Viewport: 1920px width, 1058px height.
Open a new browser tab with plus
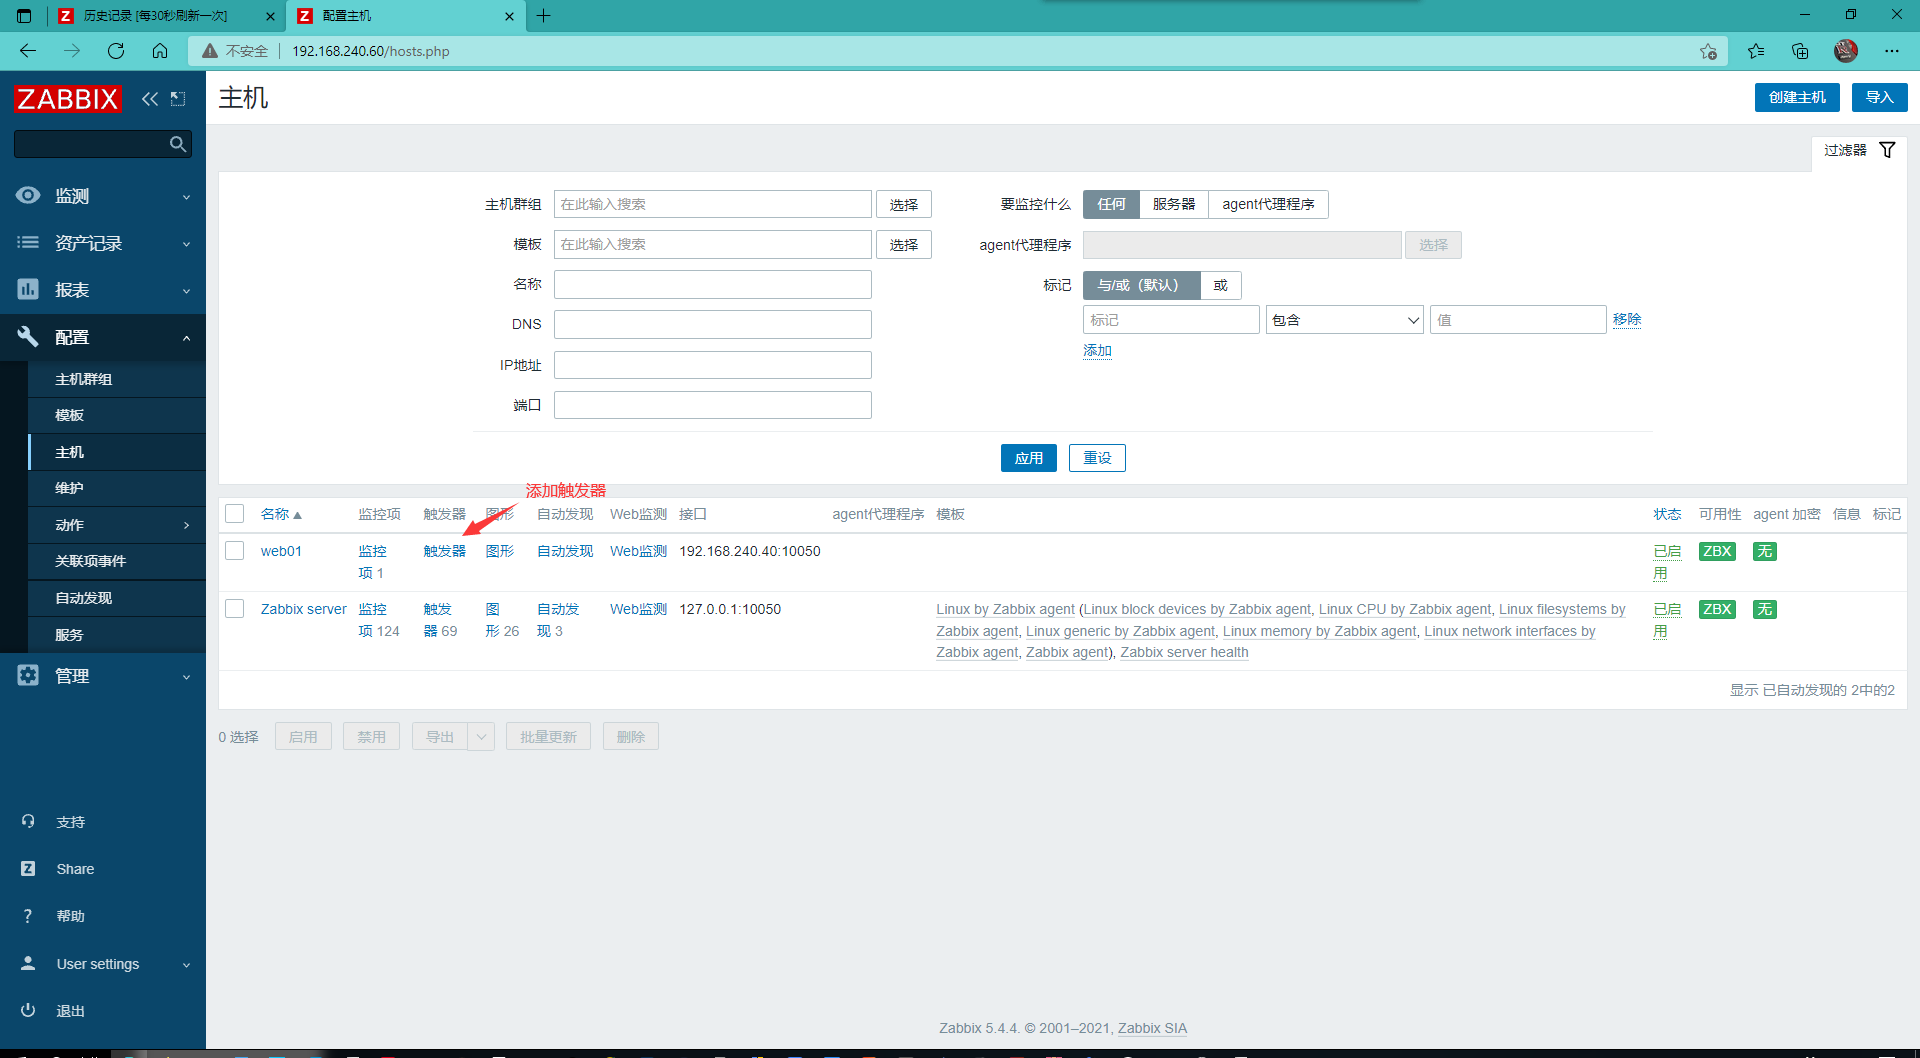[543, 16]
